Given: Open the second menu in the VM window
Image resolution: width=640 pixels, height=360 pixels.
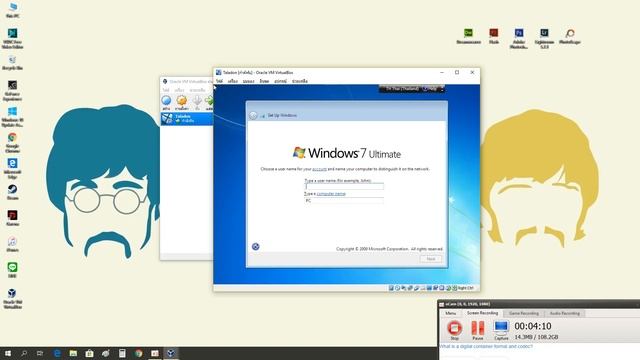Looking at the screenshot, I should 233,81.
